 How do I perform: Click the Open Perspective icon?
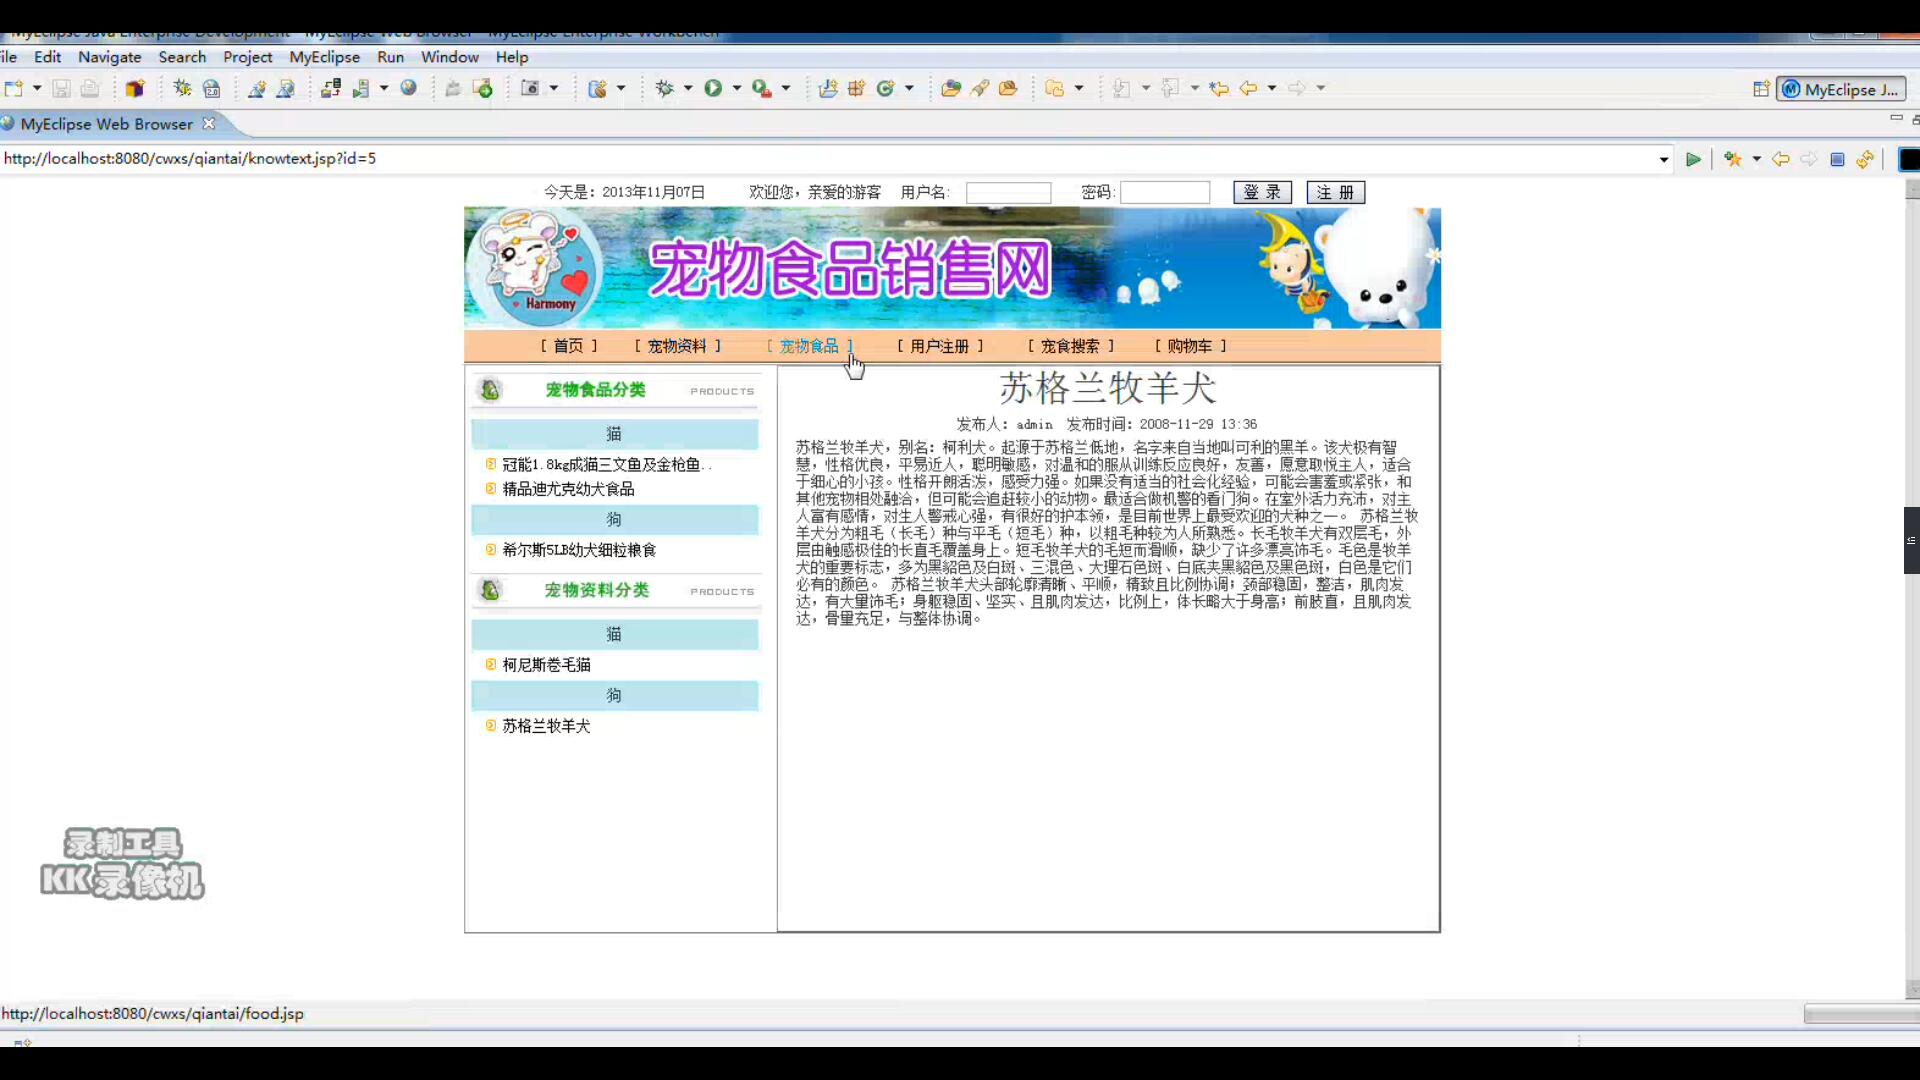1761,89
